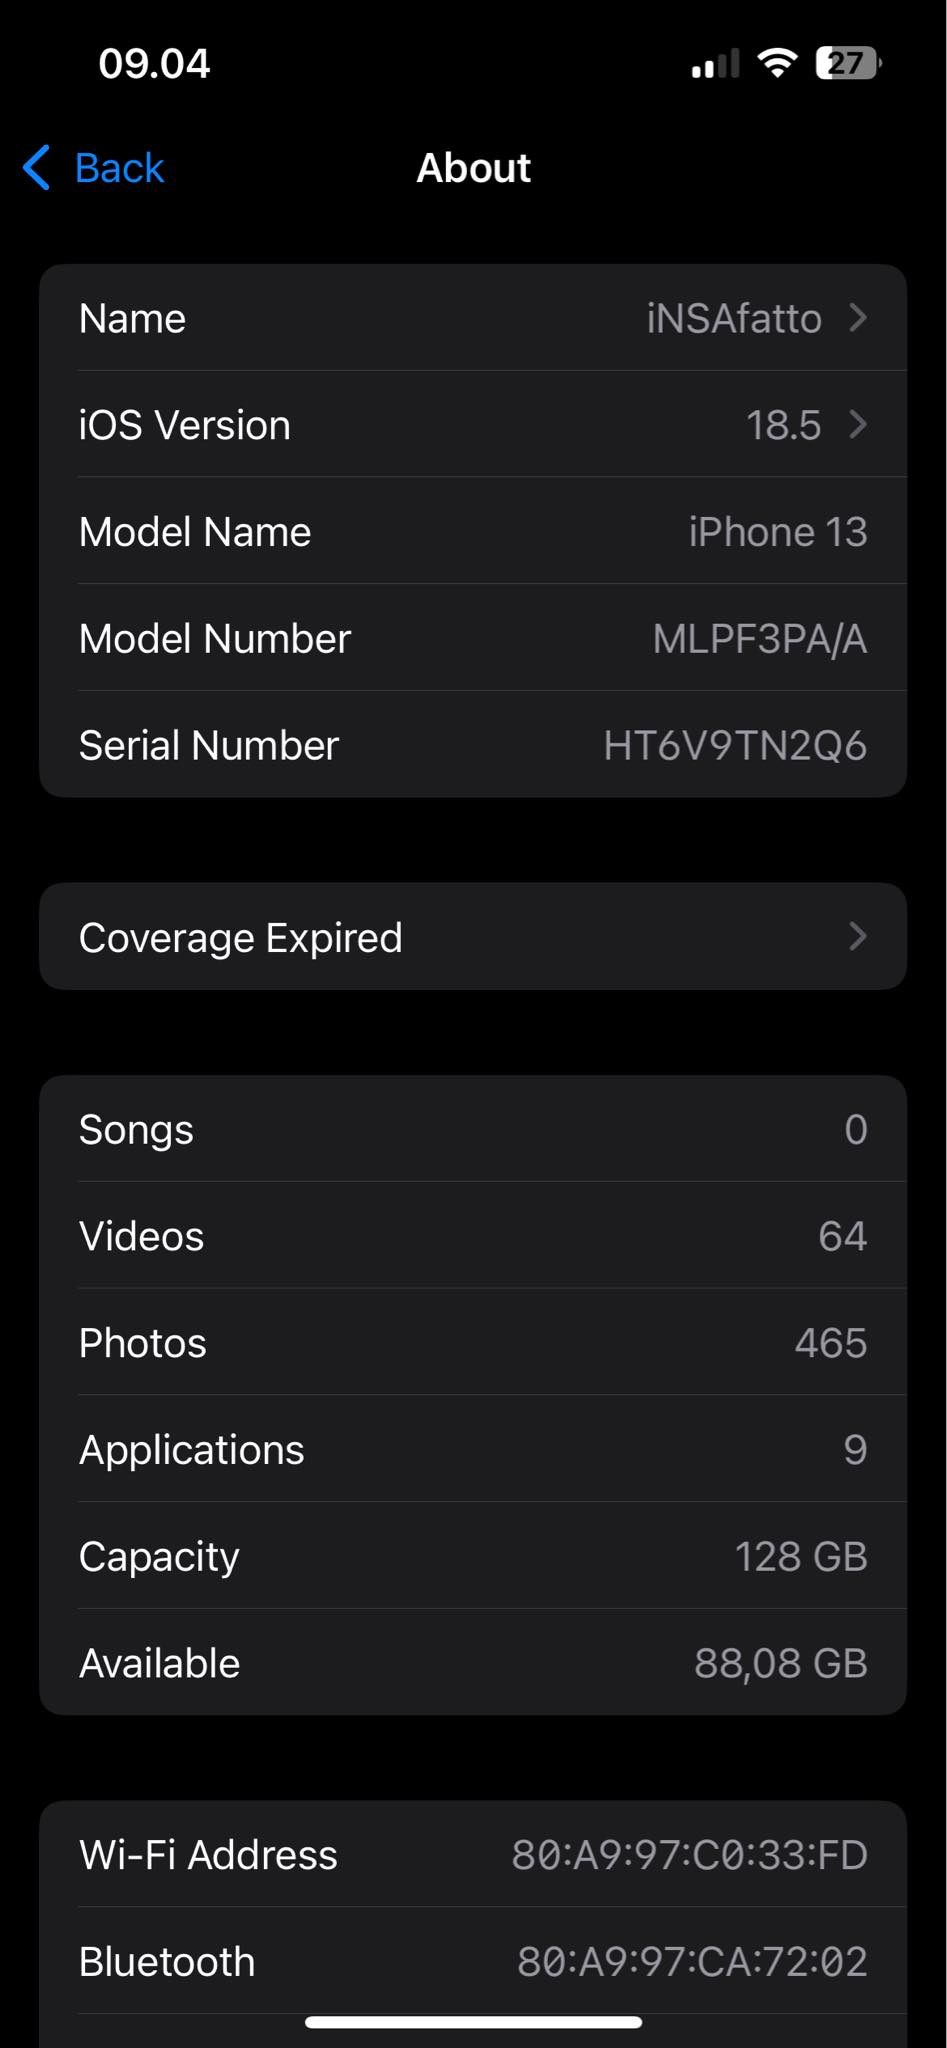Tap the iOS version 18.5 value

(783, 426)
